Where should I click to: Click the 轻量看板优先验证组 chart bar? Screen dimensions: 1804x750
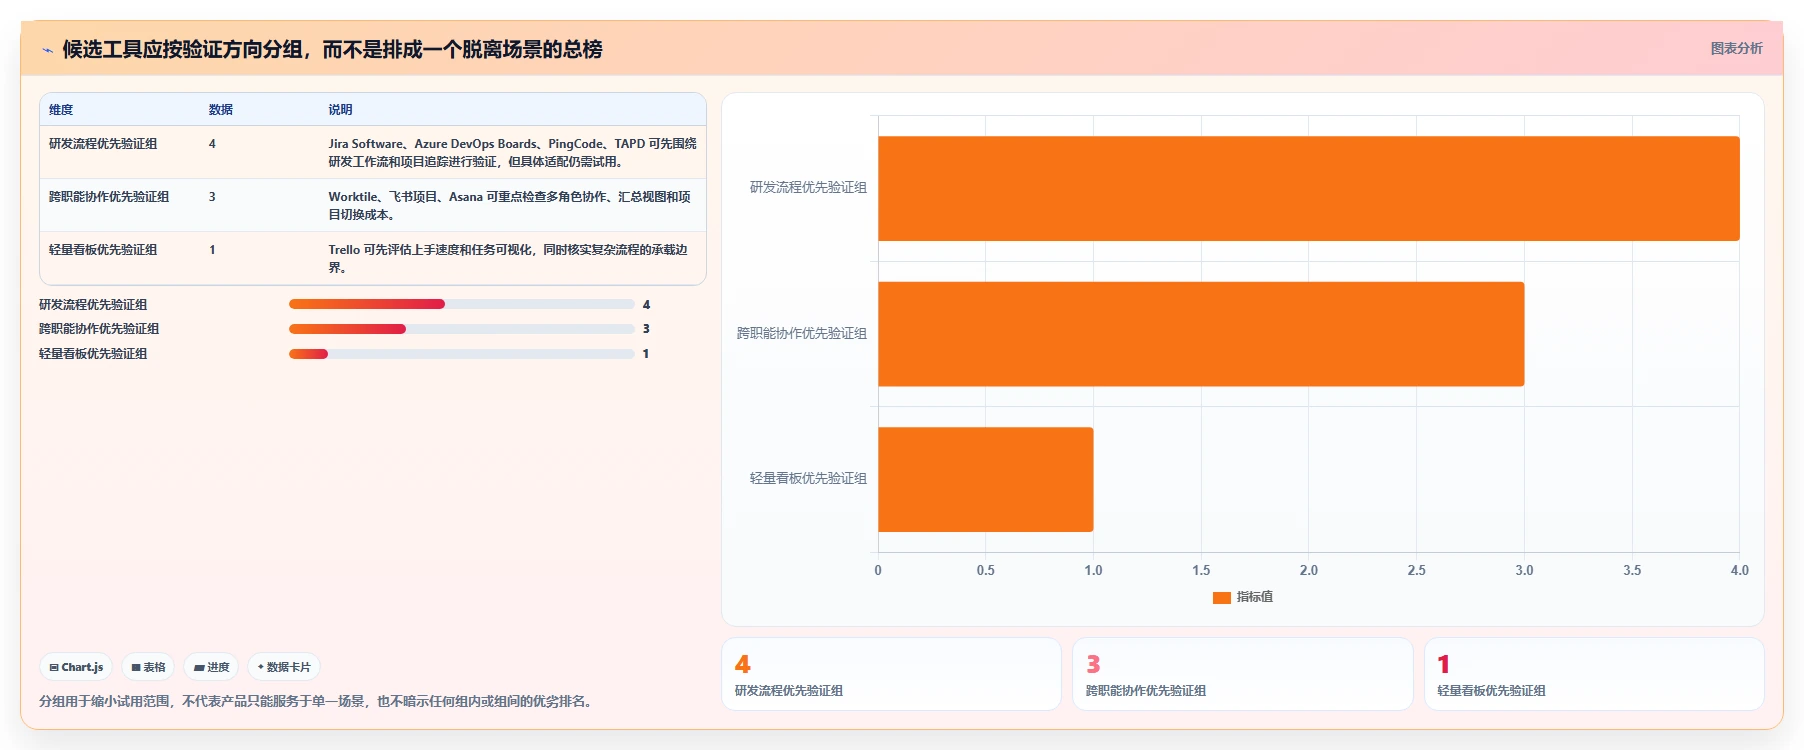pyautogui.click(x=985, y=480)
